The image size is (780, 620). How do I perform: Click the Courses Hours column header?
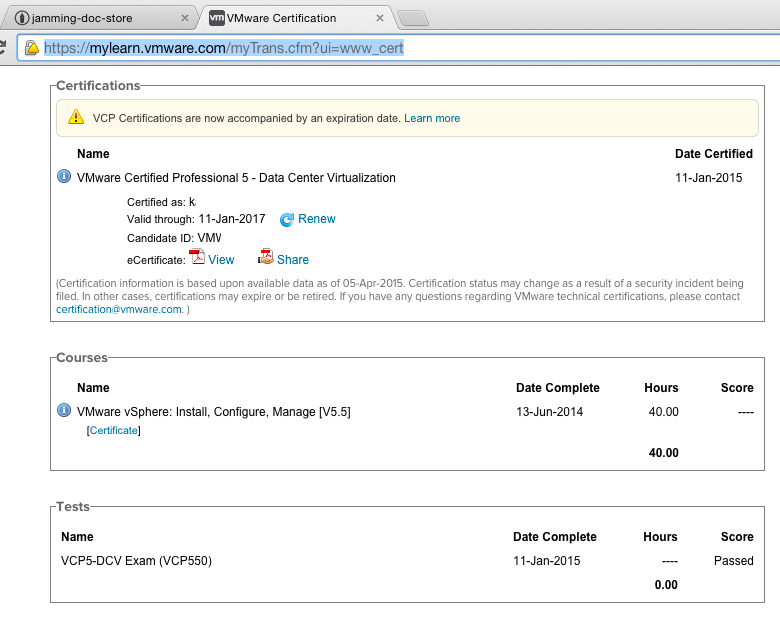click(662, 388)
